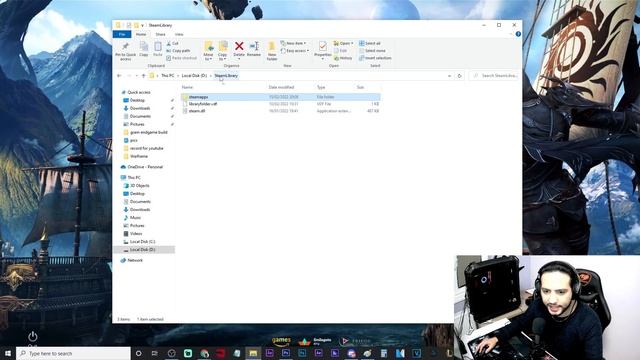Open the Copy to dropdown
Image resolution: width=640 pixels, height=360 pixels.
pyautogui.click(x=222, y=57)
